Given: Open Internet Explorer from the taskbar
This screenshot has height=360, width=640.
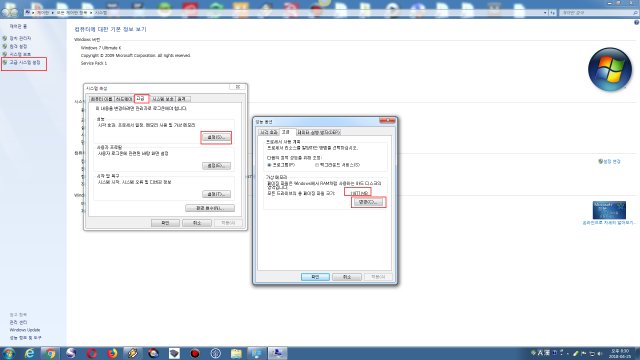Looking at the screenshot, I should [x=29, y=353].
